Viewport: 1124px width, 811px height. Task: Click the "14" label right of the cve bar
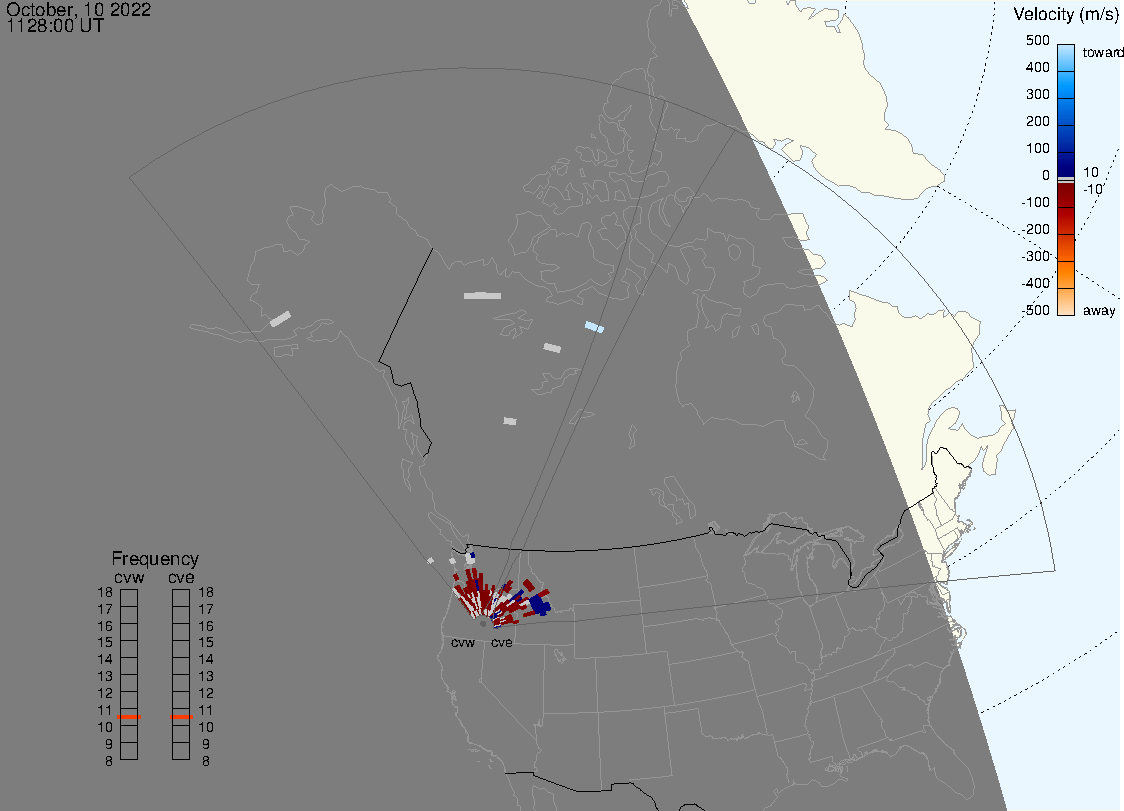point(206,660)
